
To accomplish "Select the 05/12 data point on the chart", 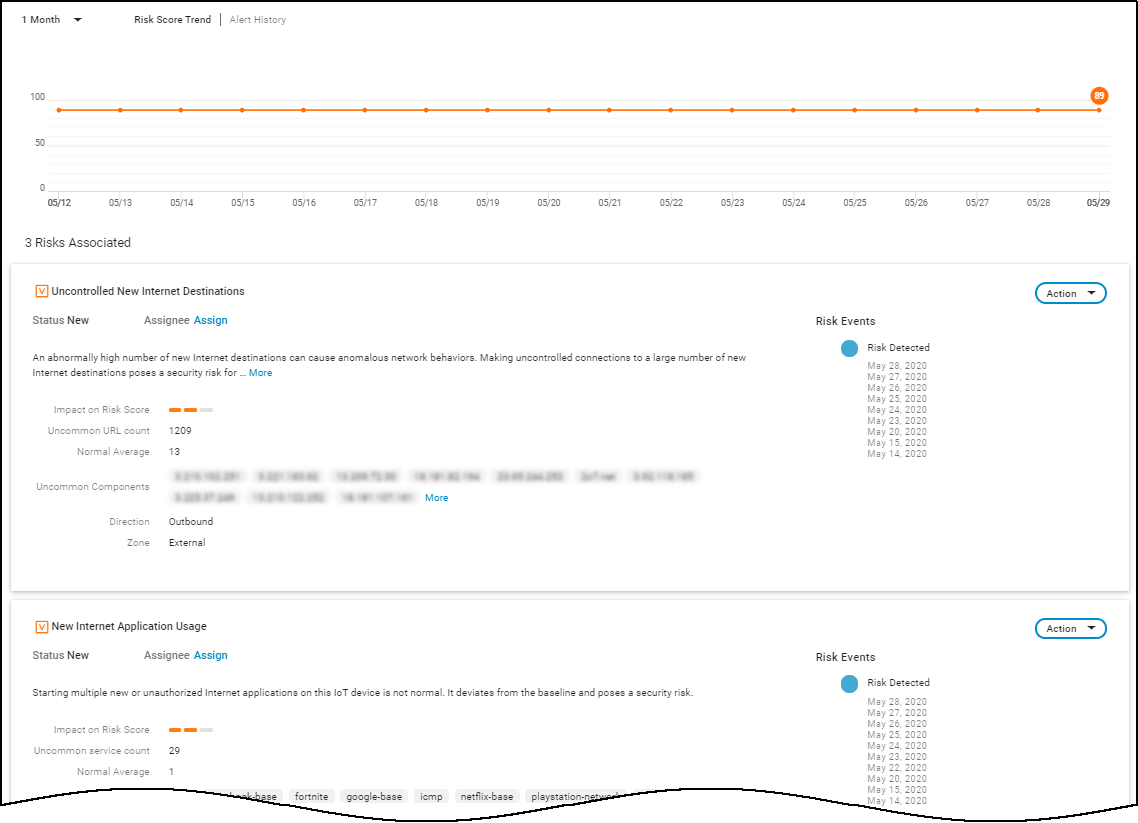I will pyautogui.click(x=60, y=110).
